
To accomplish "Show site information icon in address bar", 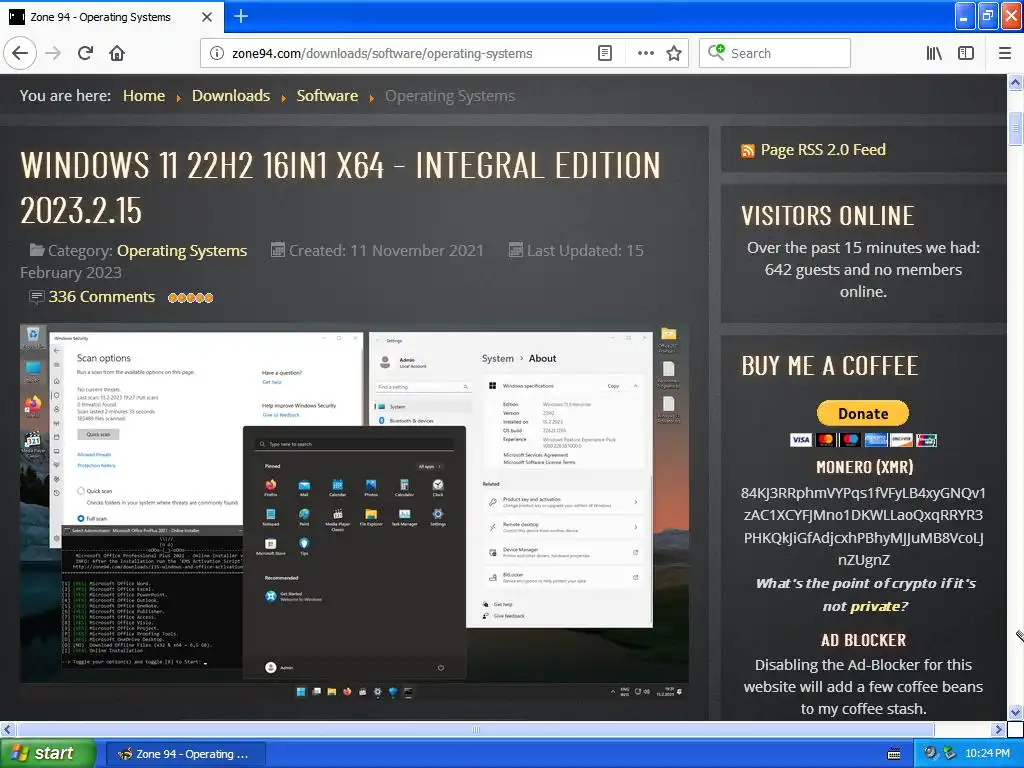I will pyautogui.click(x=216, y=53).
